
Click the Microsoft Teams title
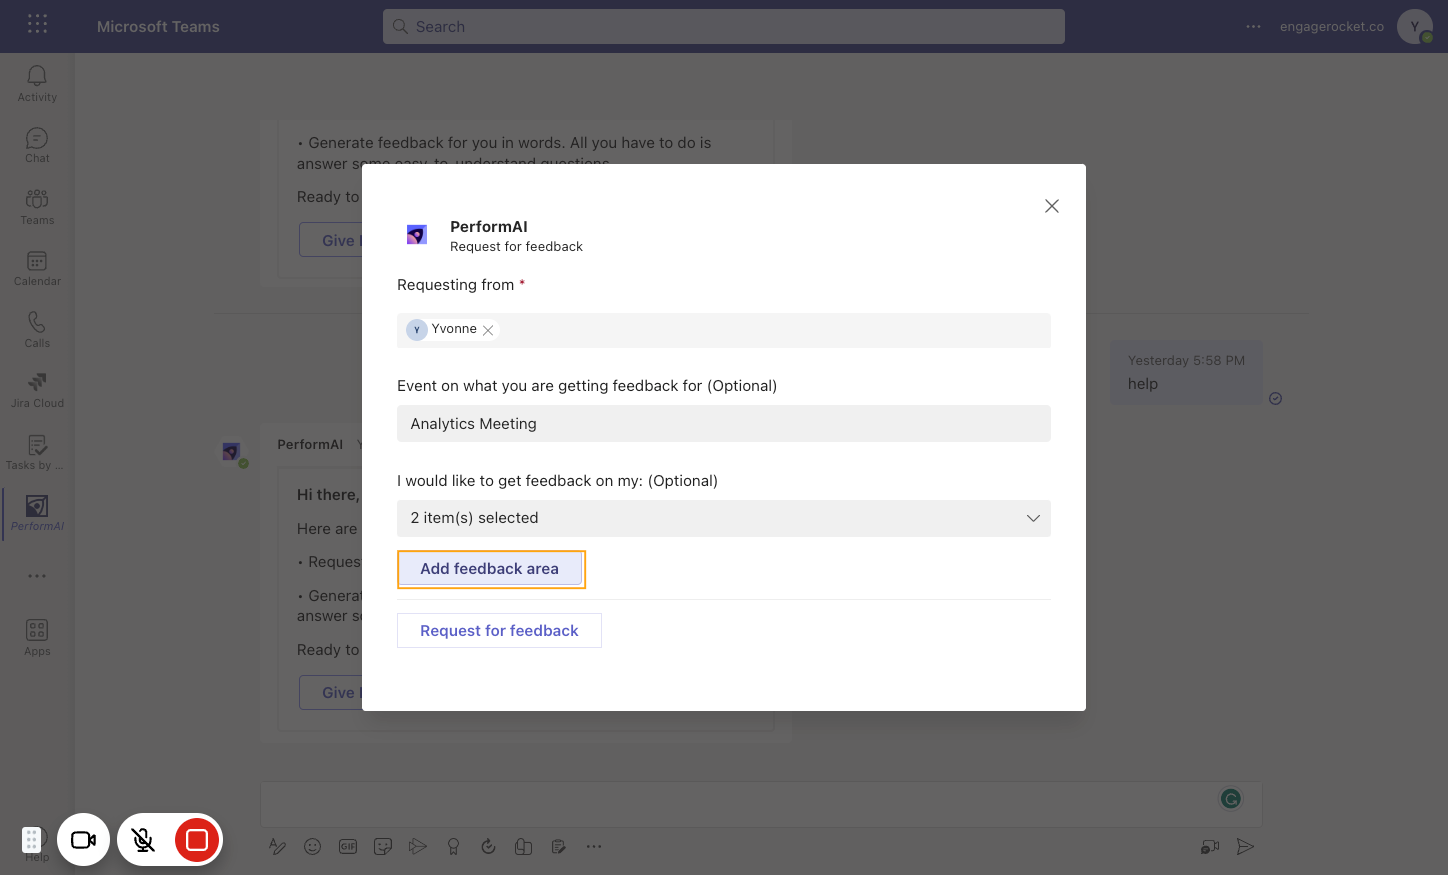[158, 27]
